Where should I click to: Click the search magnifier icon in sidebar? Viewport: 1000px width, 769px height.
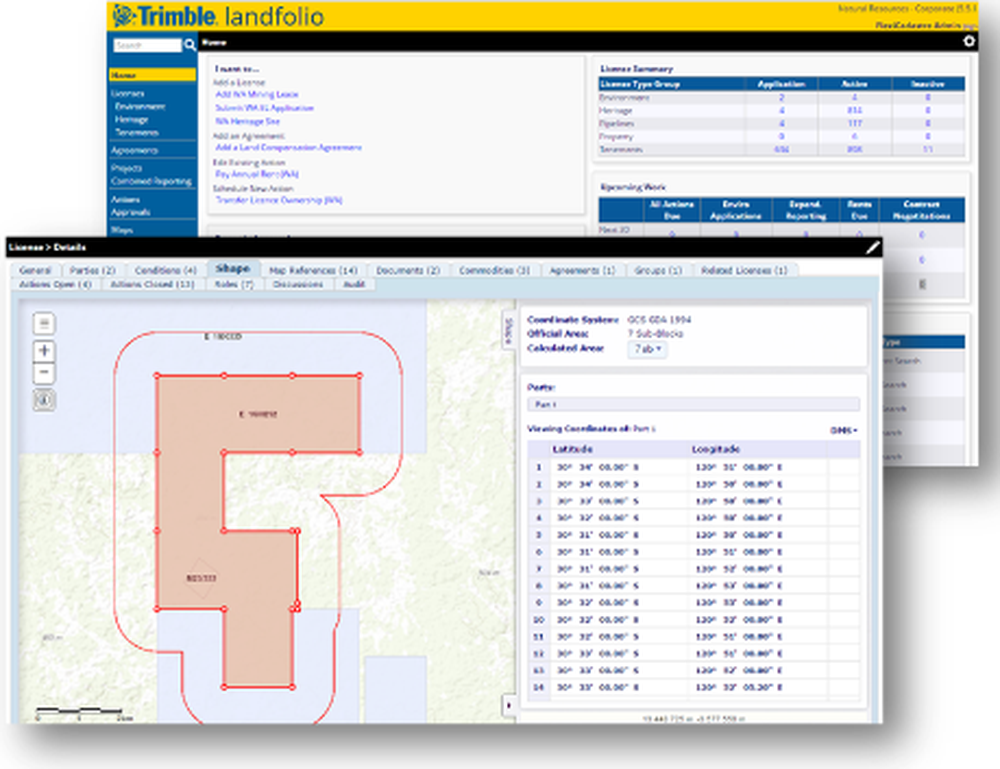pyautogui.click(x=189, y=45)
